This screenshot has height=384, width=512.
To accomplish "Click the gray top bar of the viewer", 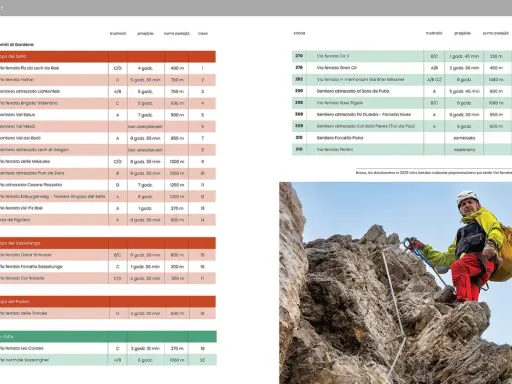I will [256, 8].
